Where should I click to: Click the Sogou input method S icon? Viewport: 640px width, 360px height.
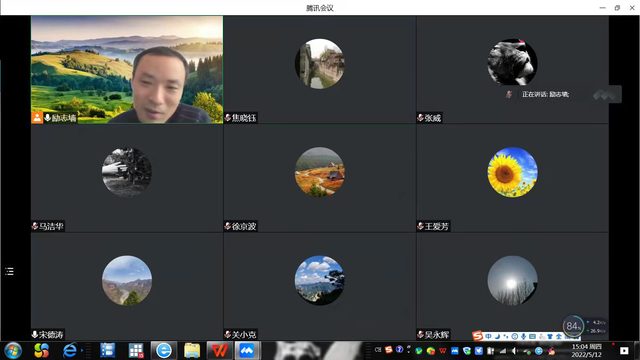pyautogui.click(x=477, y=336)
